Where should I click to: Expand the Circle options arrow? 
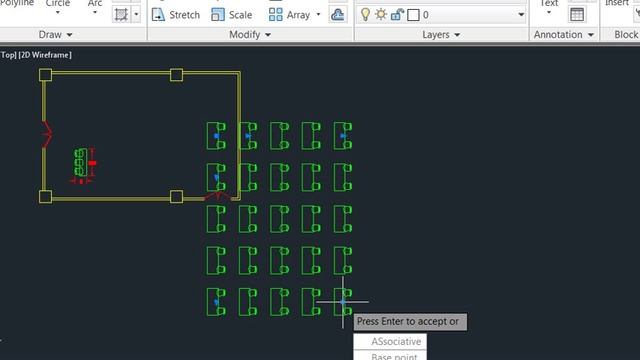[58, 13]
